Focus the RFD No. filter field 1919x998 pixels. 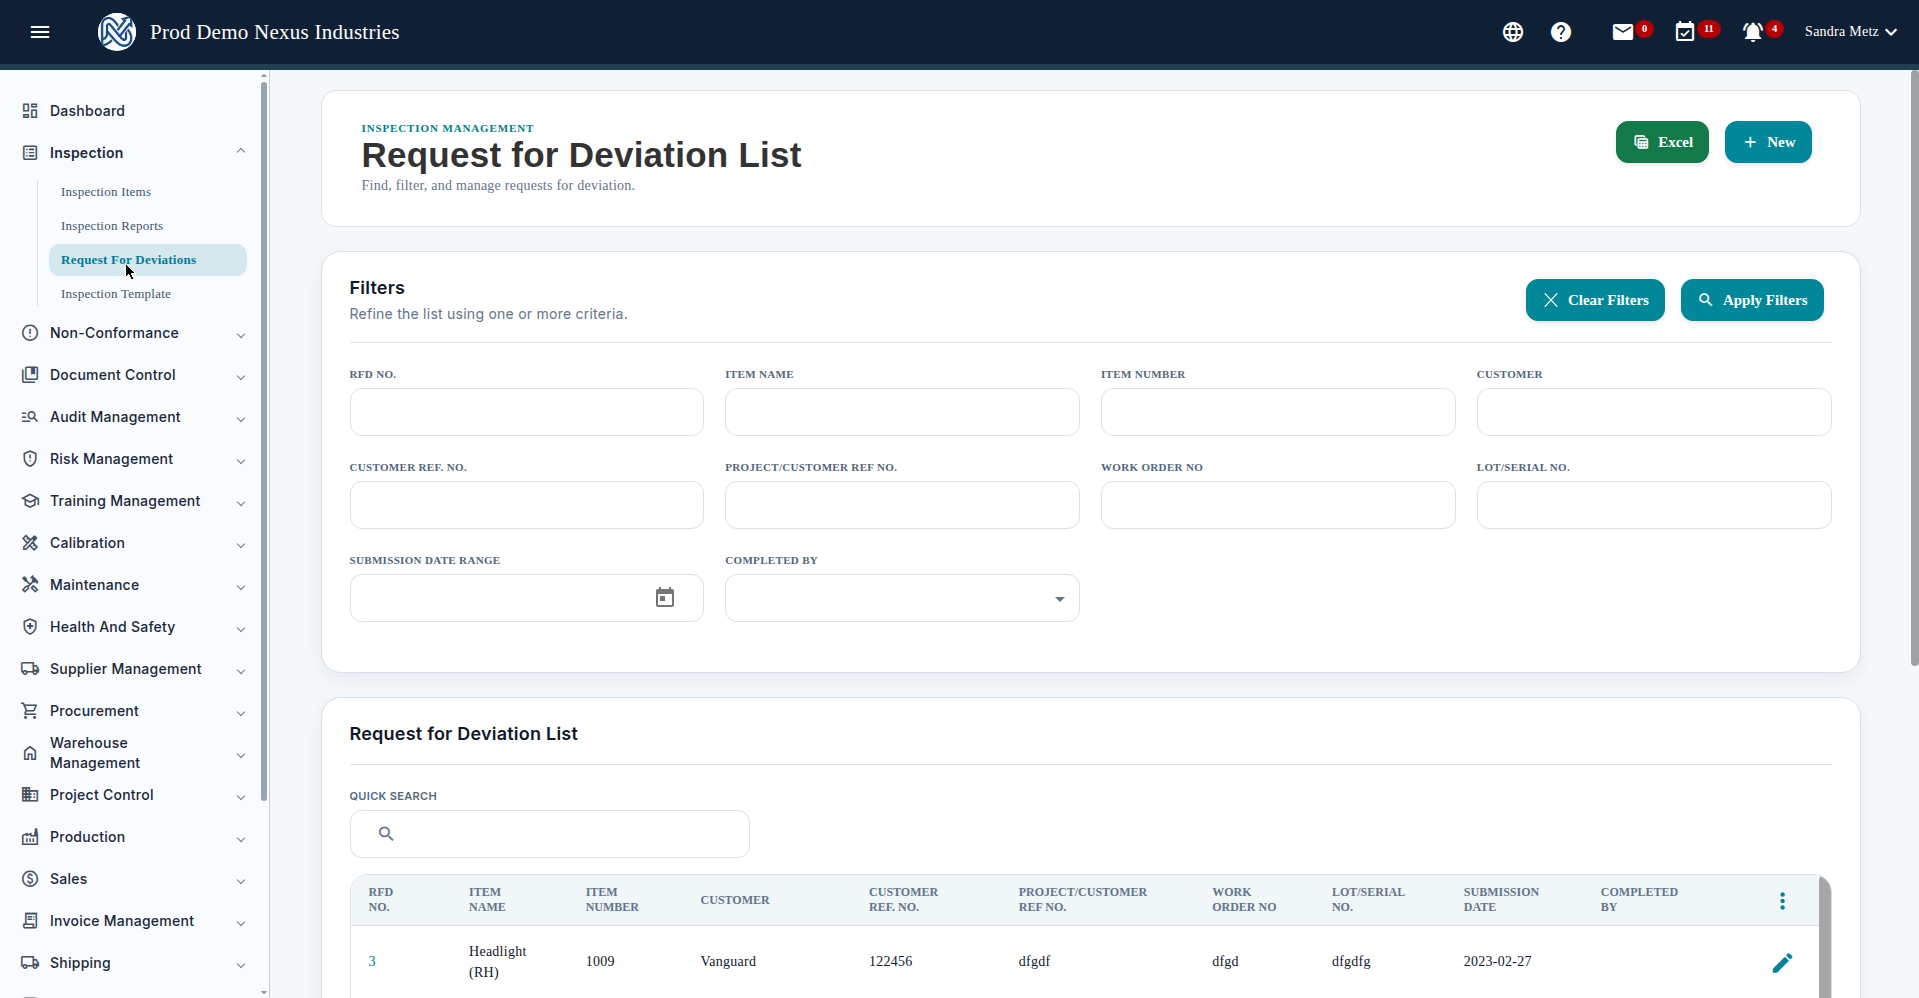click(527, 412)
